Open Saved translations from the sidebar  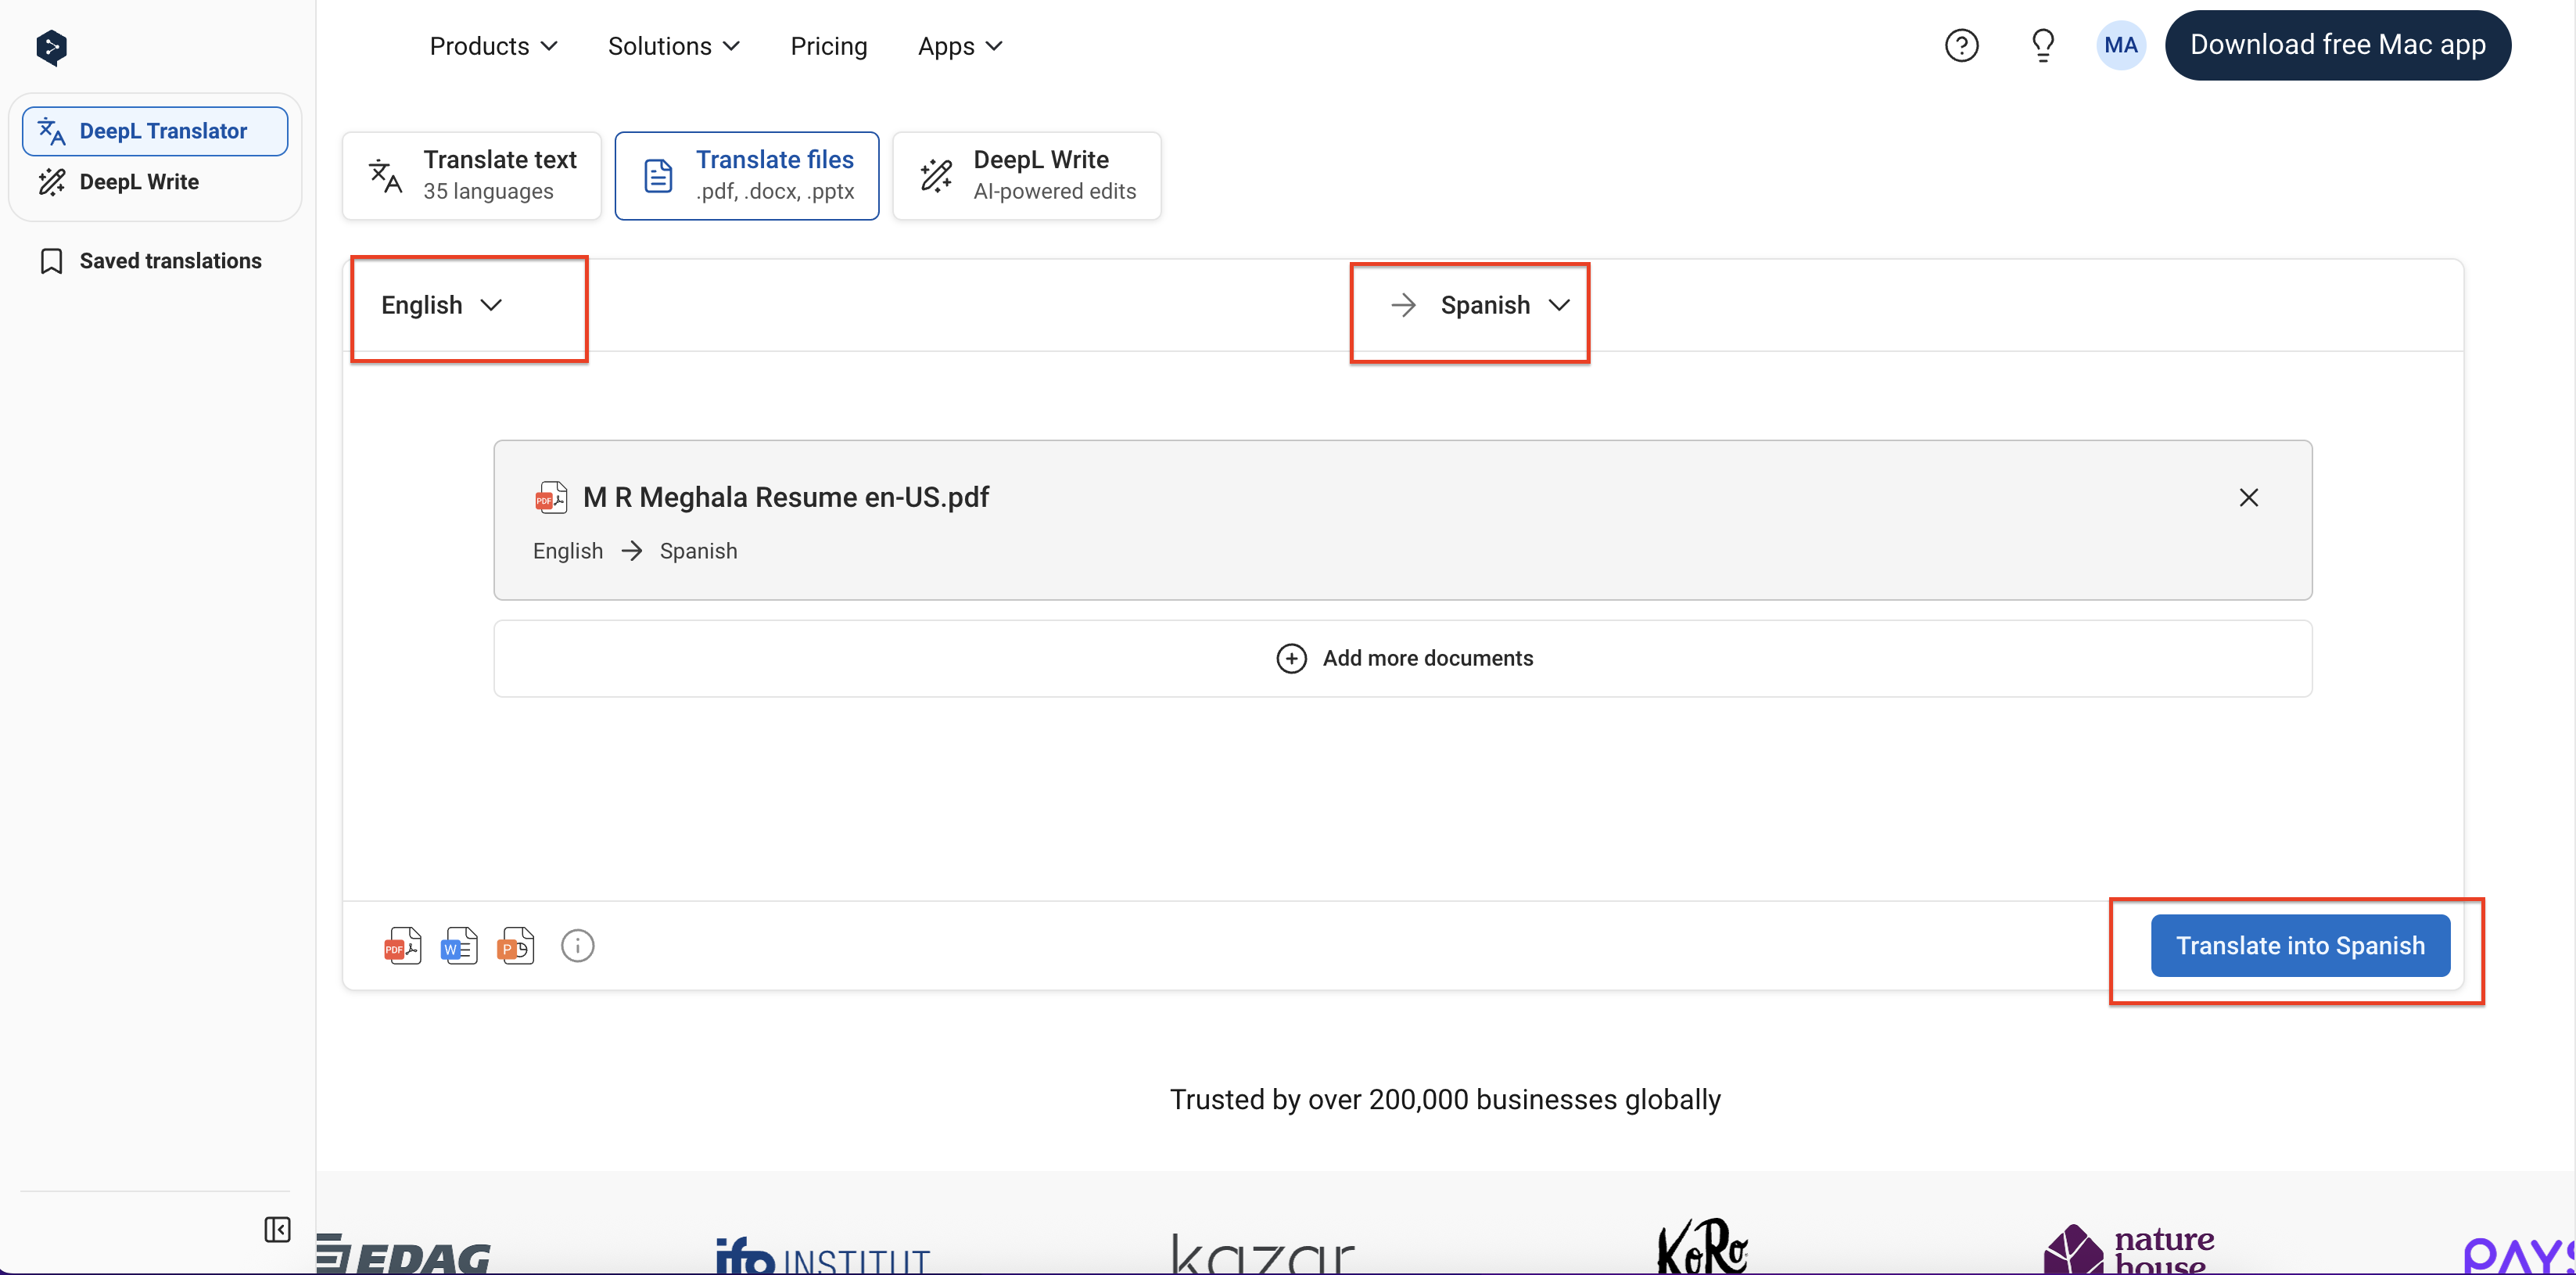pos(168,260)
